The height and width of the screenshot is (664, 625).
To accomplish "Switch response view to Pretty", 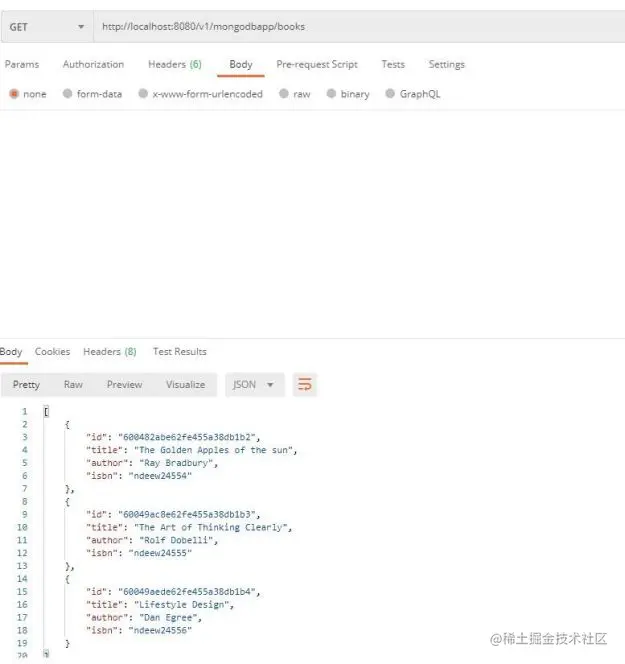I will tap(26, 385).
